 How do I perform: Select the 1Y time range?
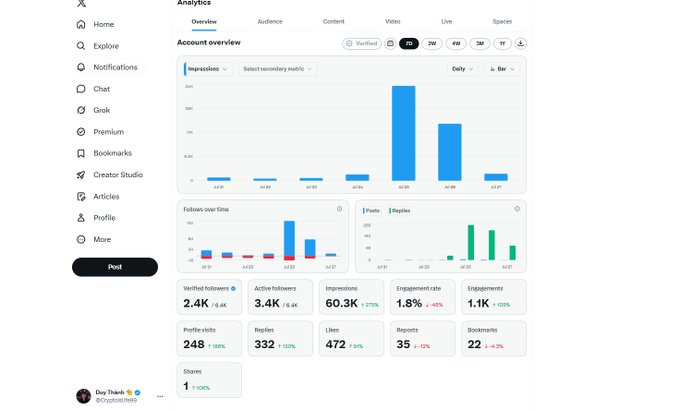(502, 43)
